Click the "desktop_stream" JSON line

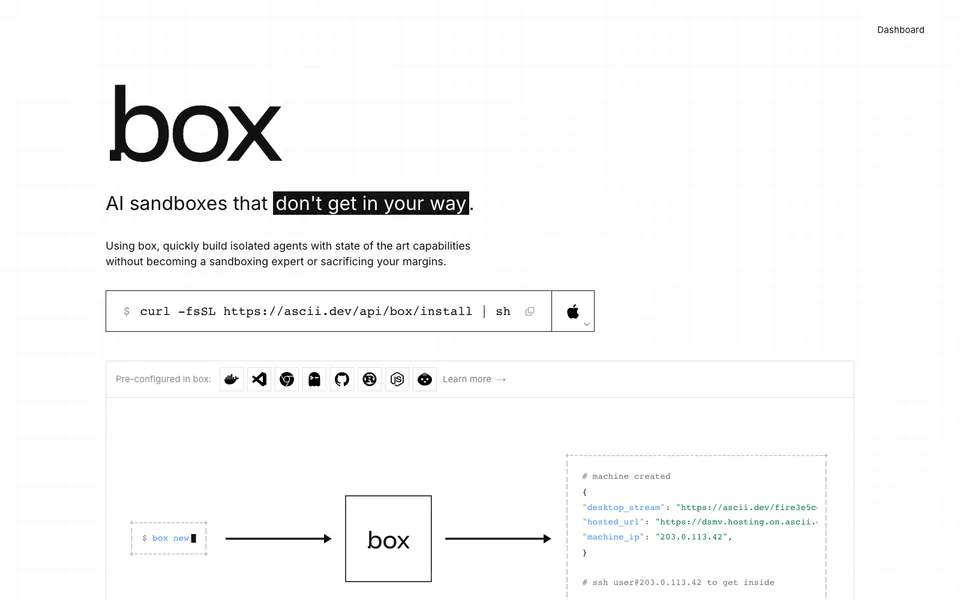pyautogui.click(x=699, y=507)
